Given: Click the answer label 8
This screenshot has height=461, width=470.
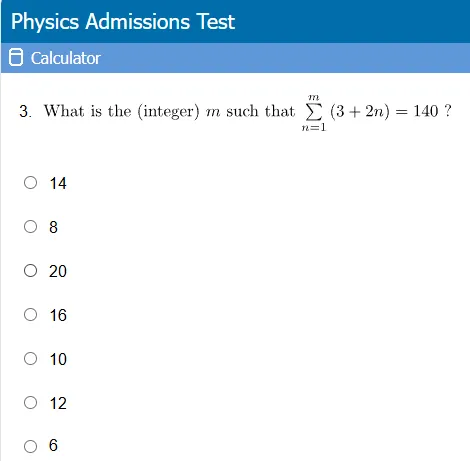Looking at the screenshot, I should pos(53,227).
